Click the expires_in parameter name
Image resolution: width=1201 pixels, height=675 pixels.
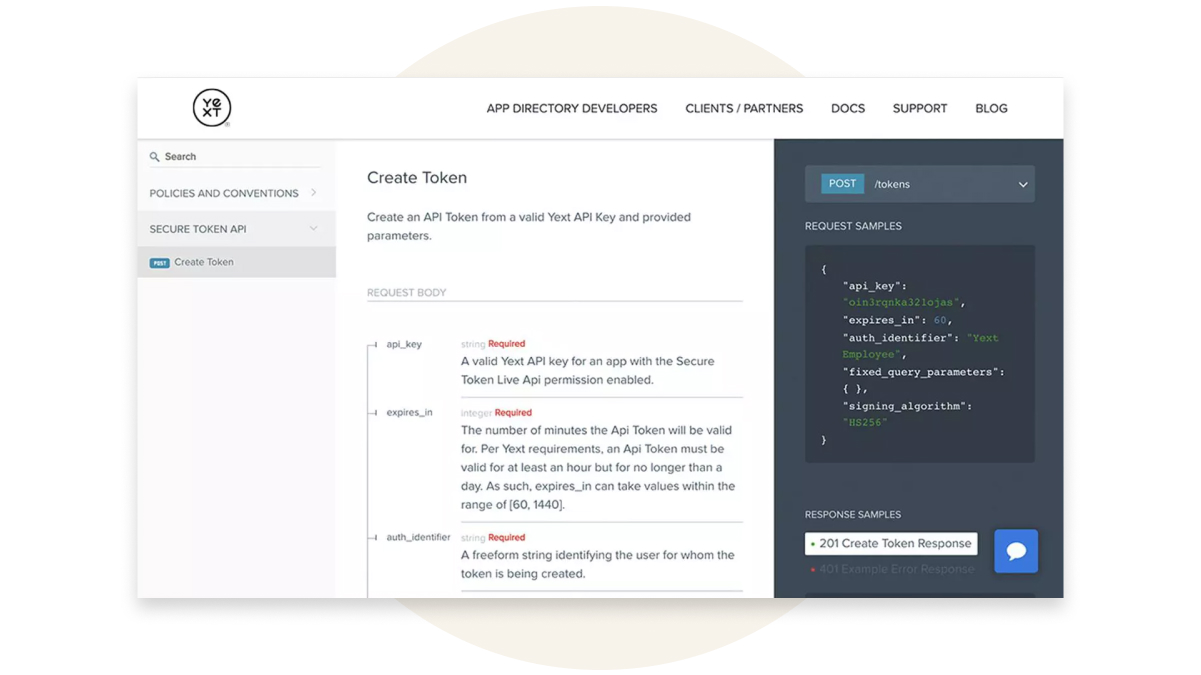409,412
